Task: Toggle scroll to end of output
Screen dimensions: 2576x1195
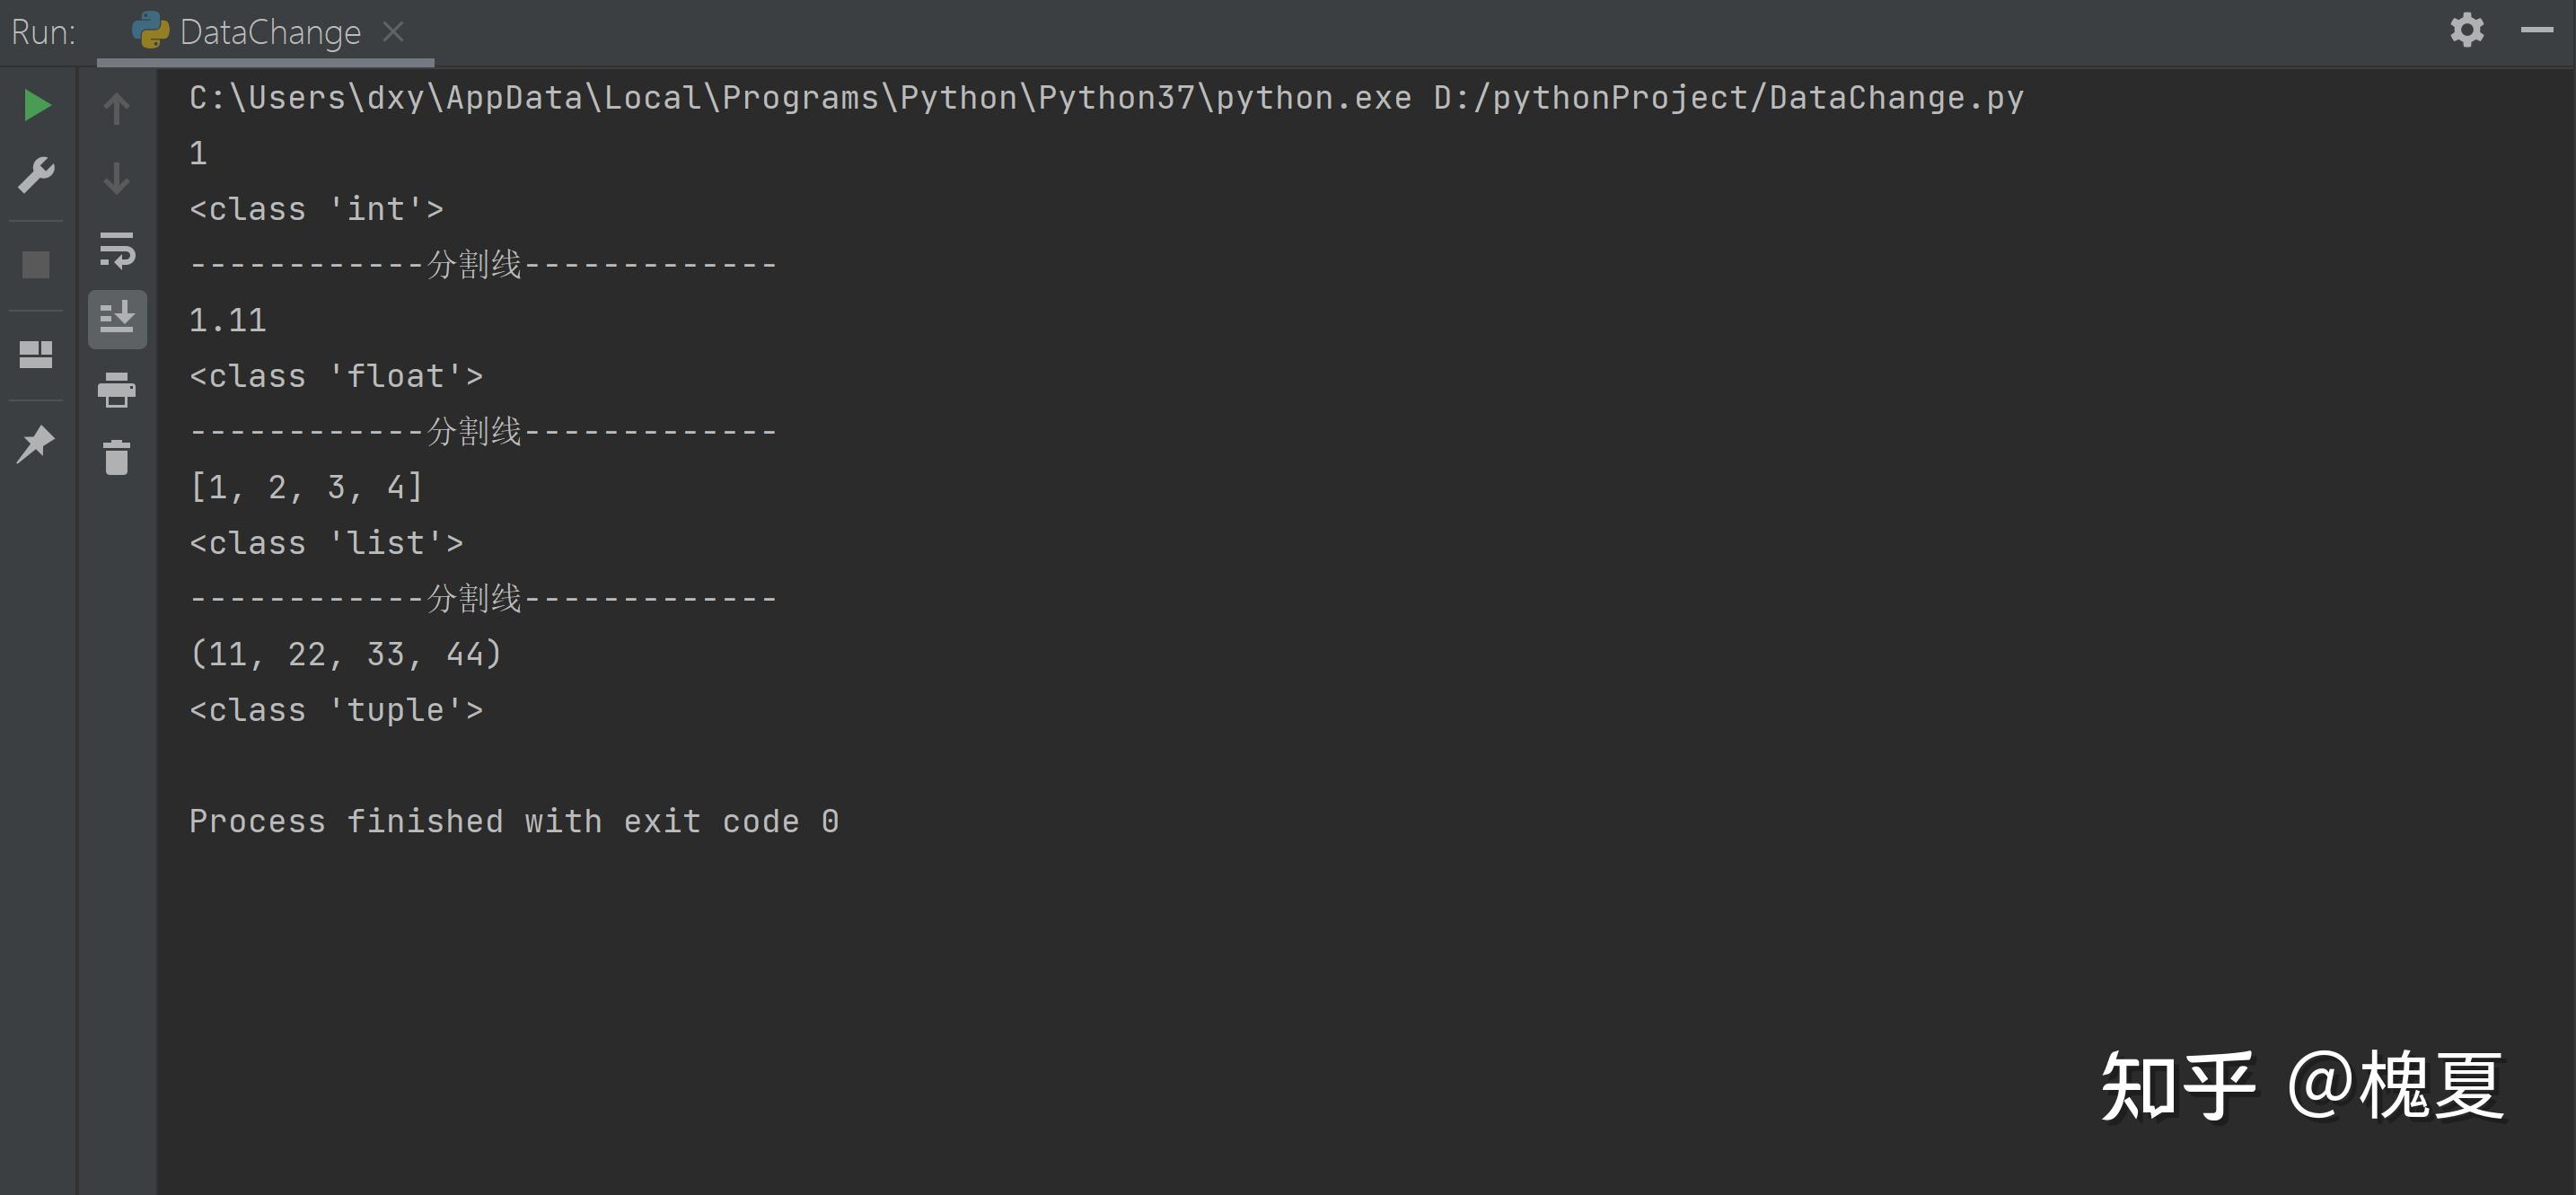Action: click(x=117, y=319)
